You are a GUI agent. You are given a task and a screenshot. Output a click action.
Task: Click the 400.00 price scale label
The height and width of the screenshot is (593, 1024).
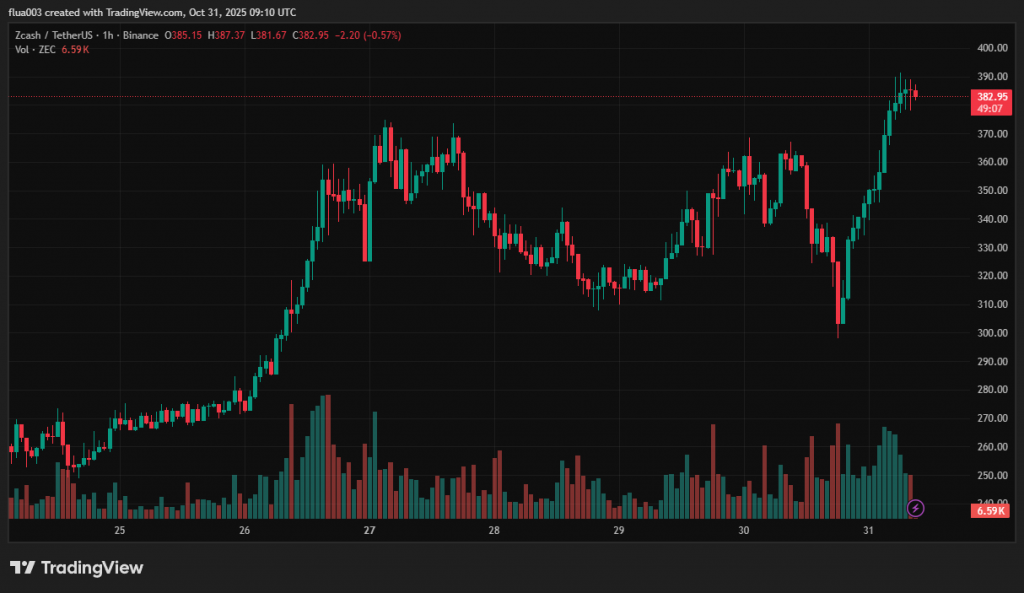(x=992, y=48)
